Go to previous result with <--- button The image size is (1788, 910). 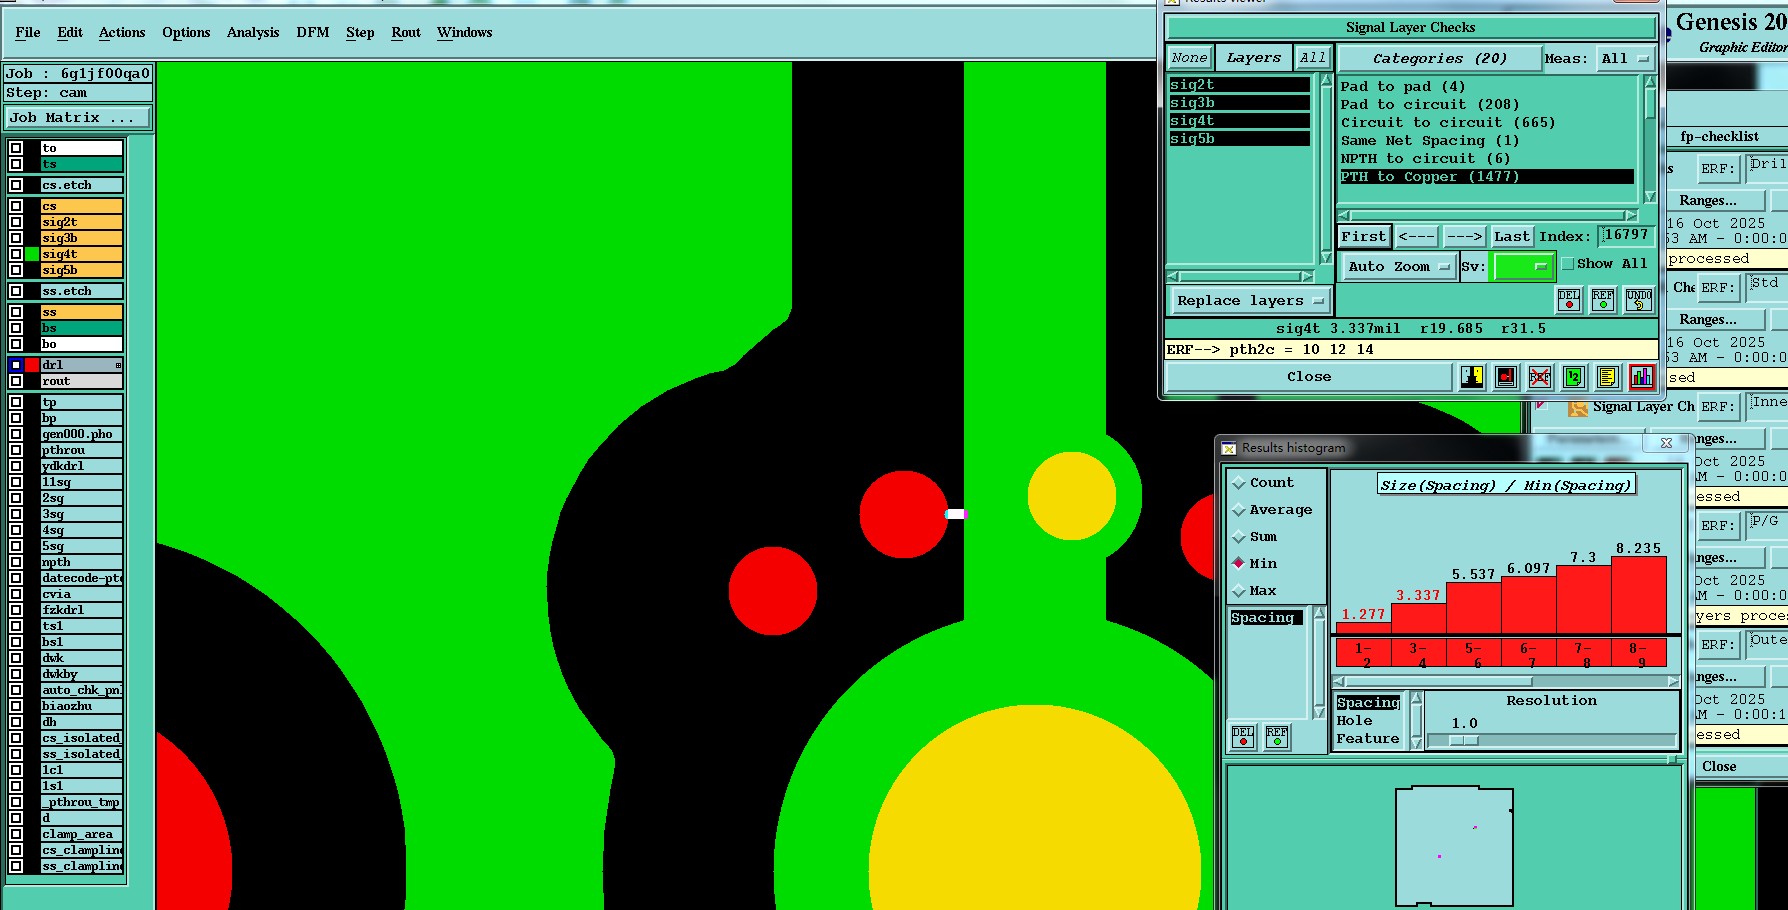tap(1417, 237)
